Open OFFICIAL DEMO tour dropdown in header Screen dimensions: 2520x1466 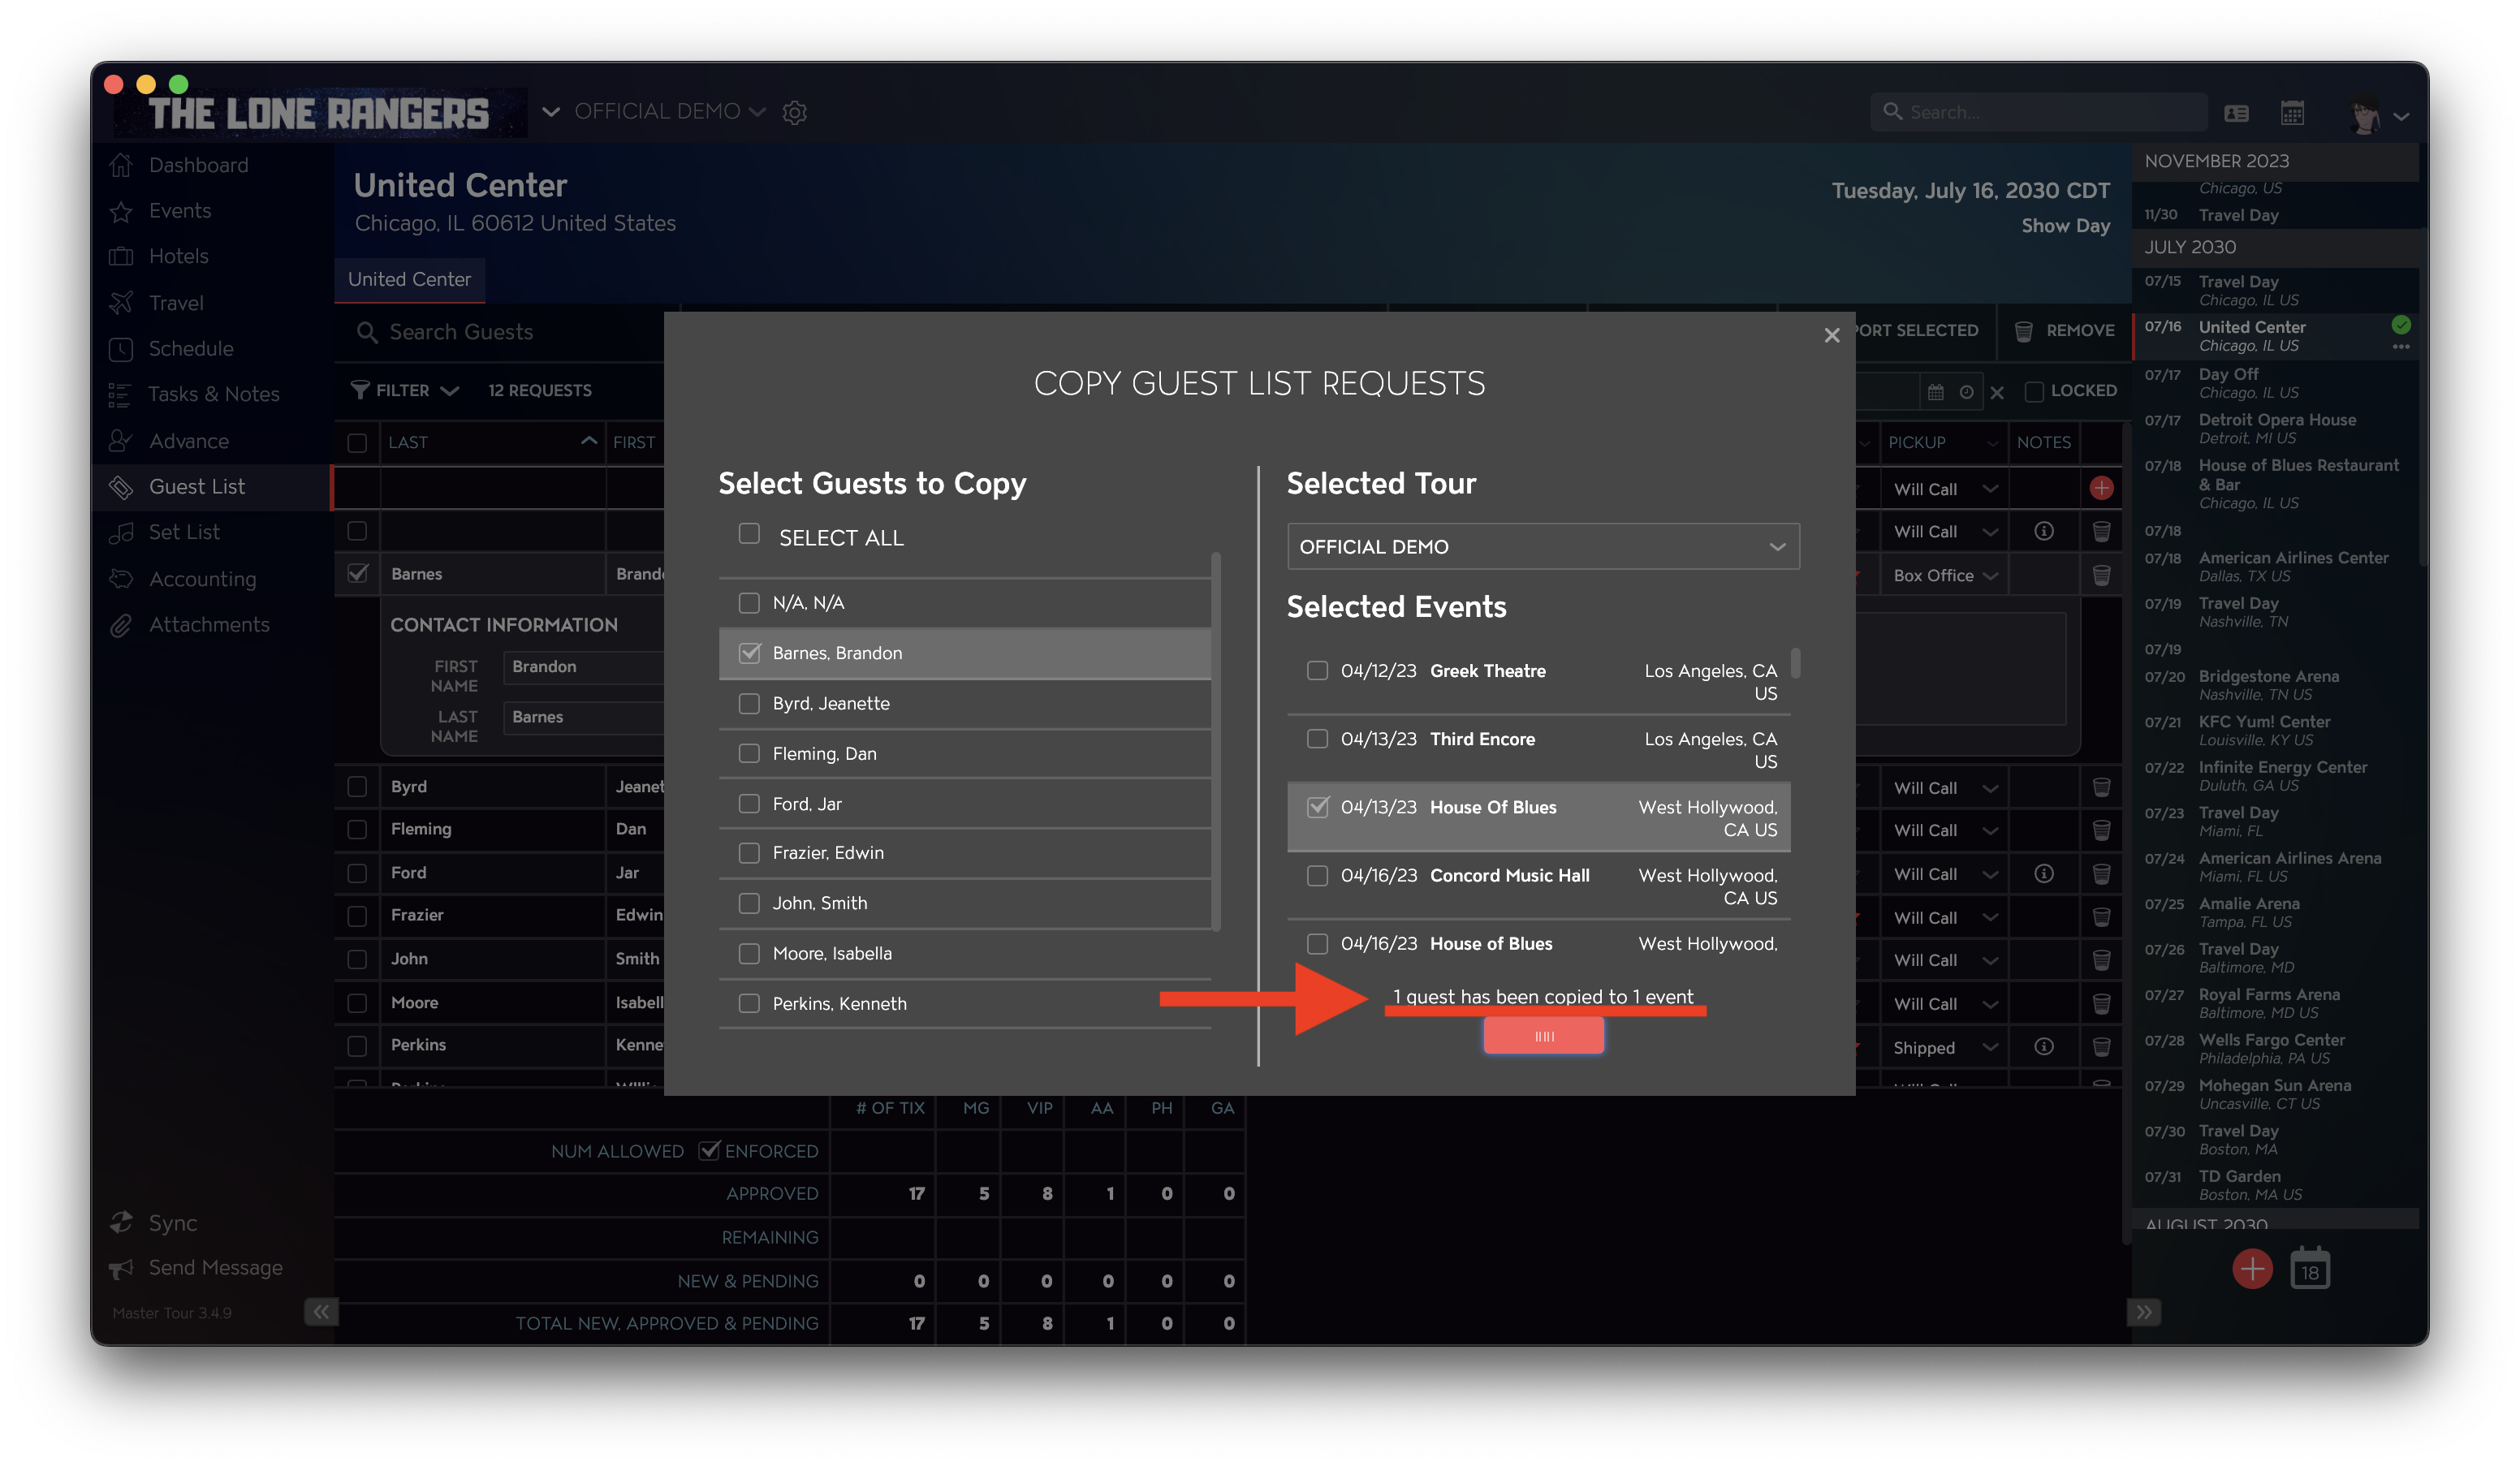pos(670,112)
